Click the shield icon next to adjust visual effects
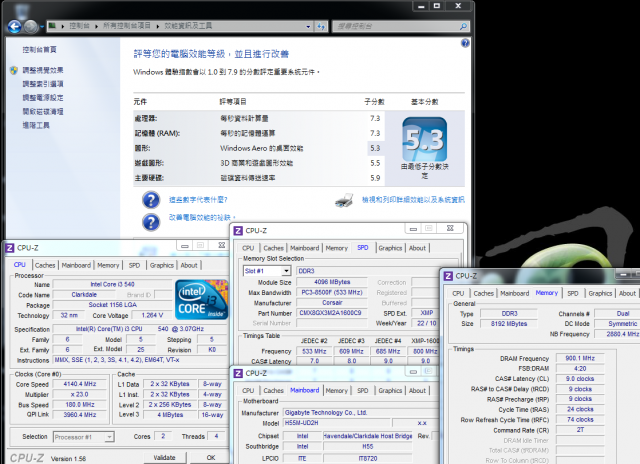Image resolution: width=640 pixels, height=464 pixels. click(x=14, y=70)
